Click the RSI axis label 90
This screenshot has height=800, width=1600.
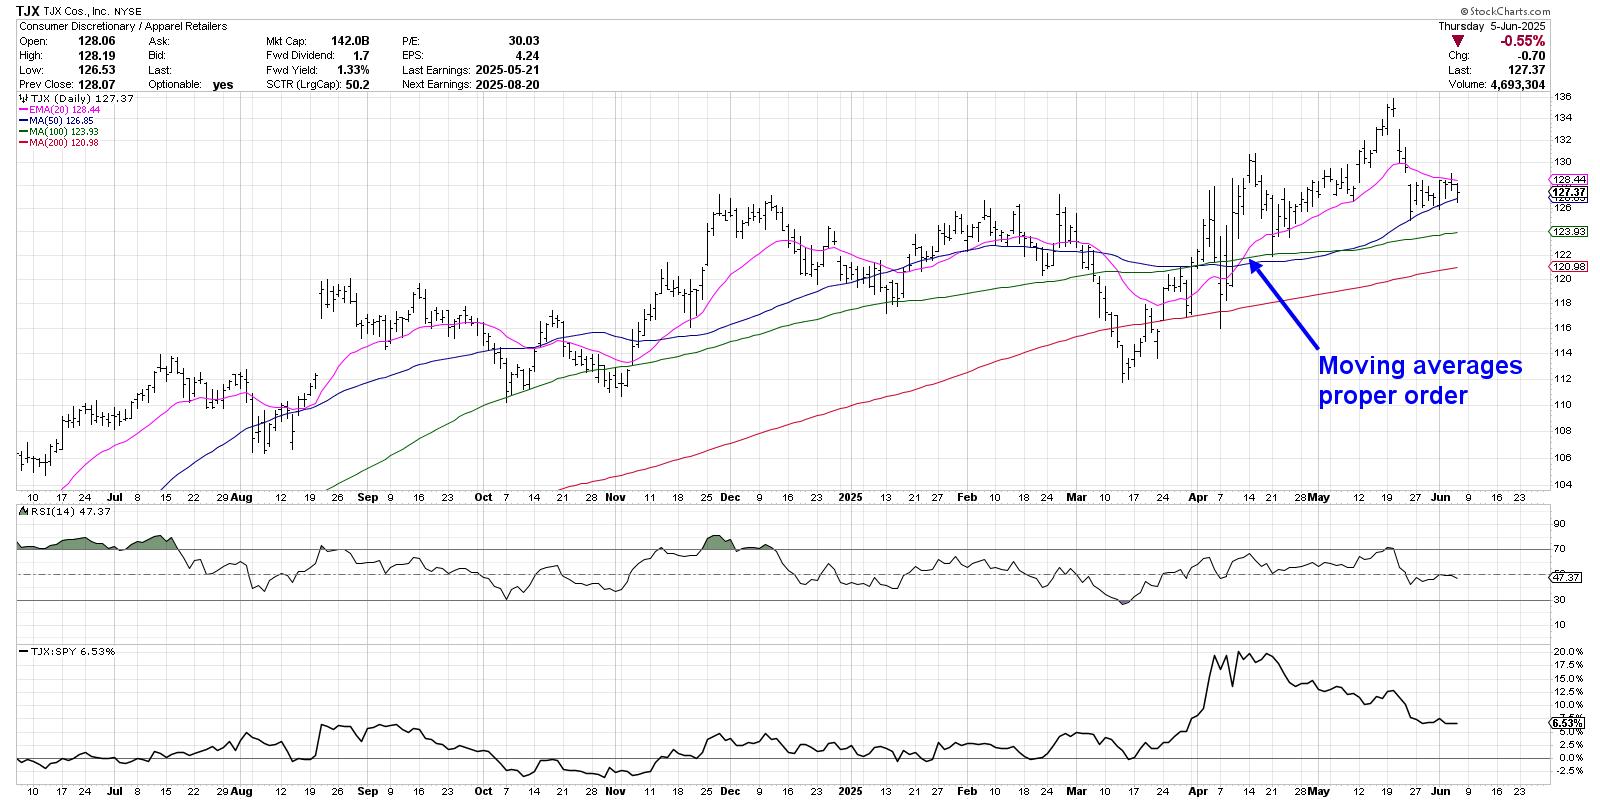(x=1558, y=523)
